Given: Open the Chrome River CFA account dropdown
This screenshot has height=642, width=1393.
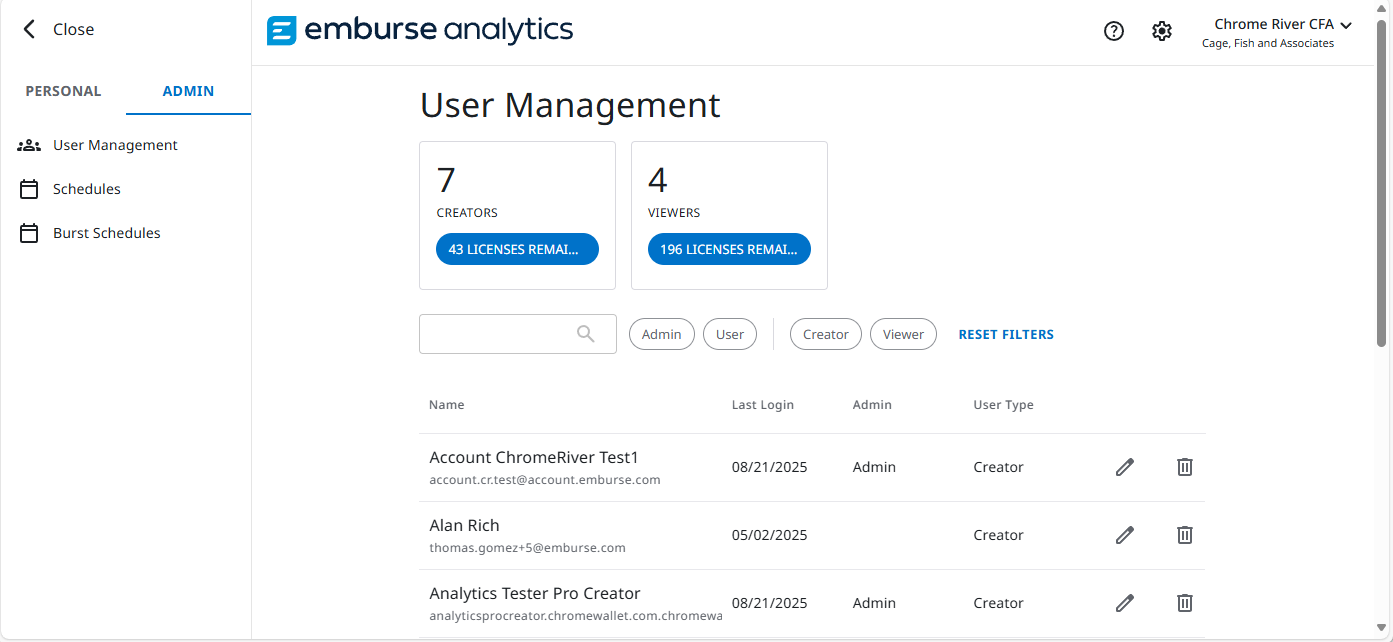Looking at the screenshot, I should 1283,24.
